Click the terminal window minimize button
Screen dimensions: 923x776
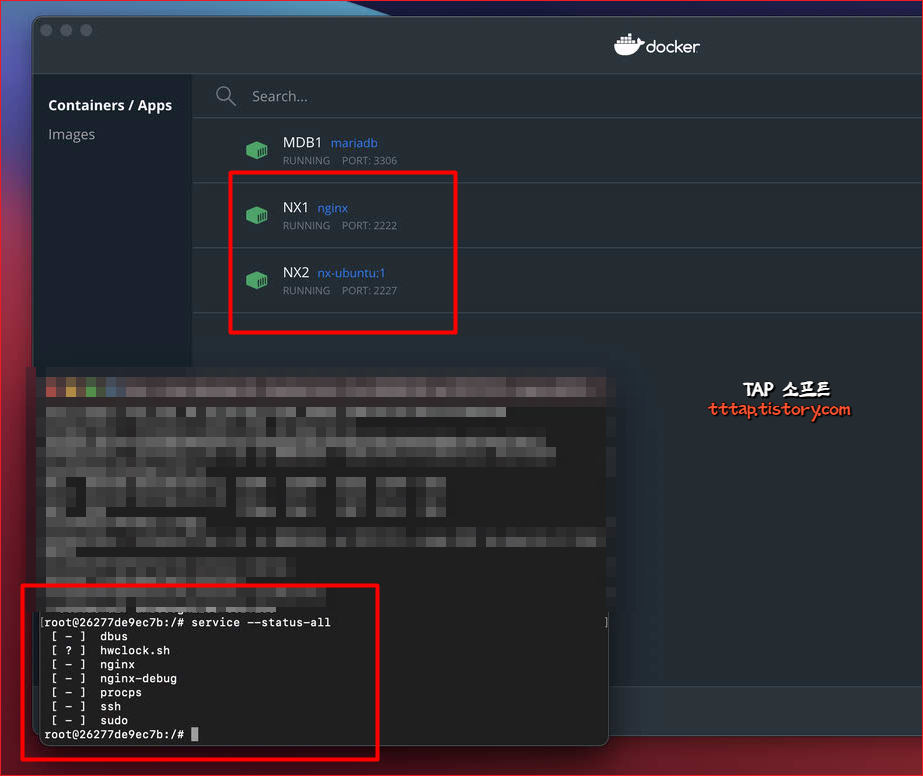coord(71,392)
